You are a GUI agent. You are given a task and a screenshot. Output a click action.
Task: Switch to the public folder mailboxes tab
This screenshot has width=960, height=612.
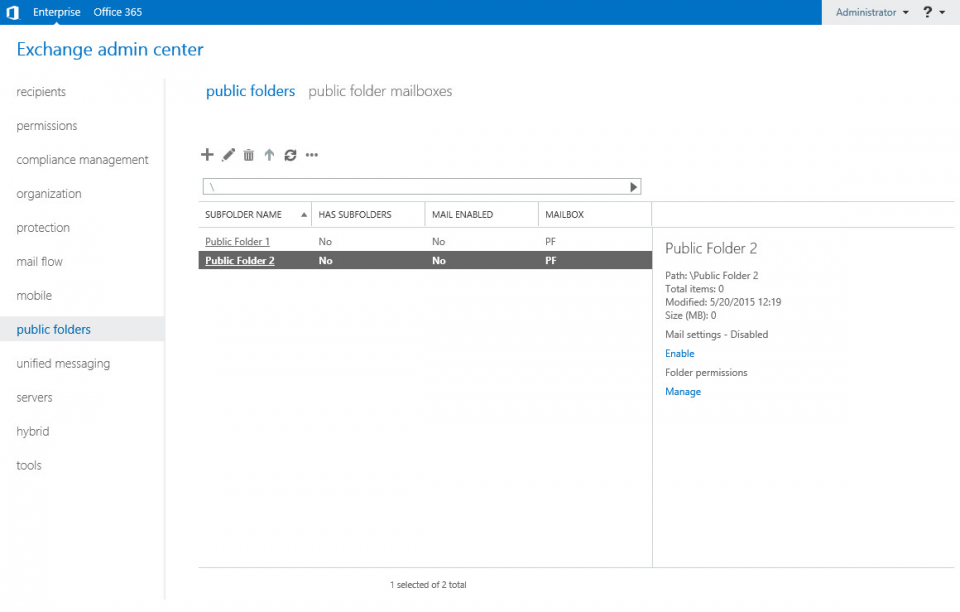pyautogui.click(x=381, y=91)
